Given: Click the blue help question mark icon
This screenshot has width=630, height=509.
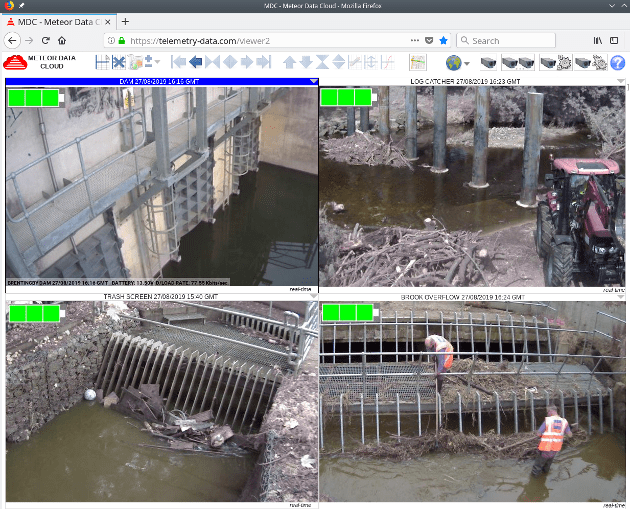Looking at the screenshot, I should point(617,62).
